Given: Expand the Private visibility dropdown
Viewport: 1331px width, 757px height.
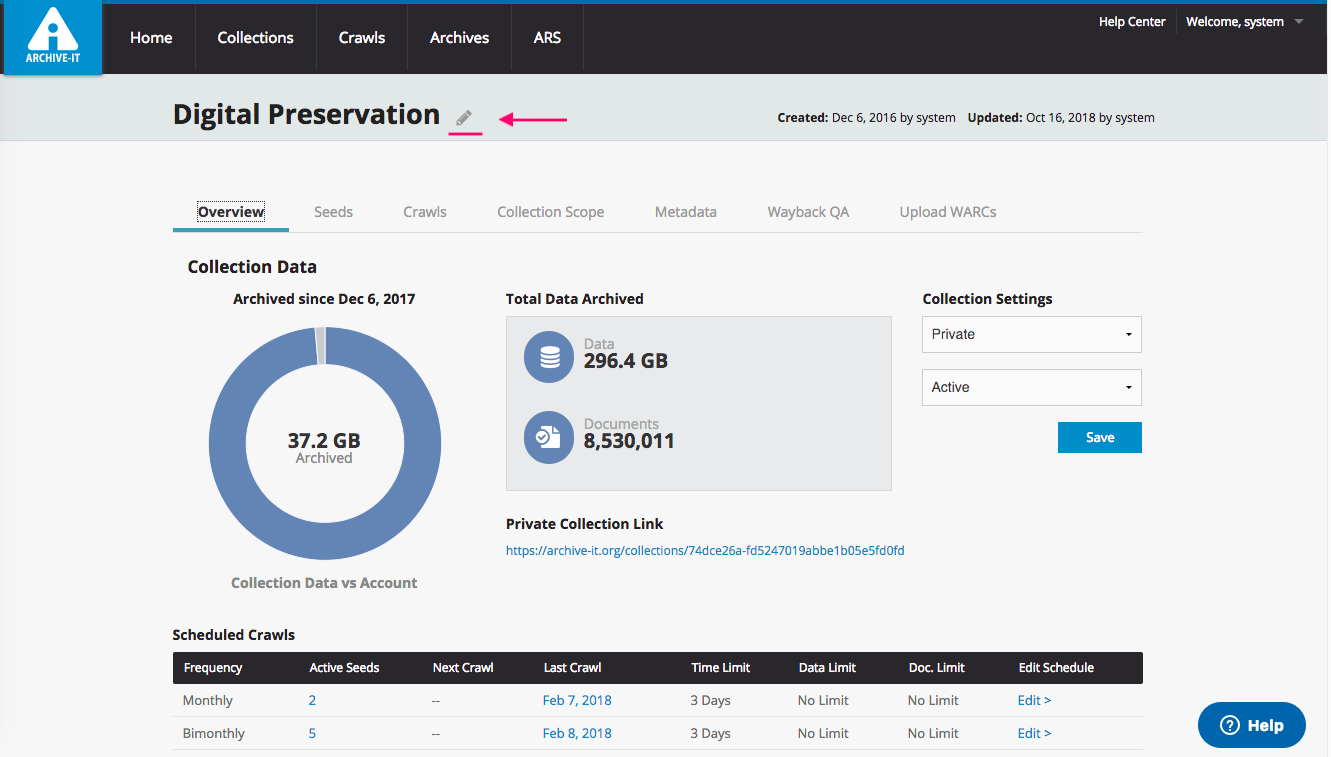Looking at the screenshot, I should click(1031, 334).
